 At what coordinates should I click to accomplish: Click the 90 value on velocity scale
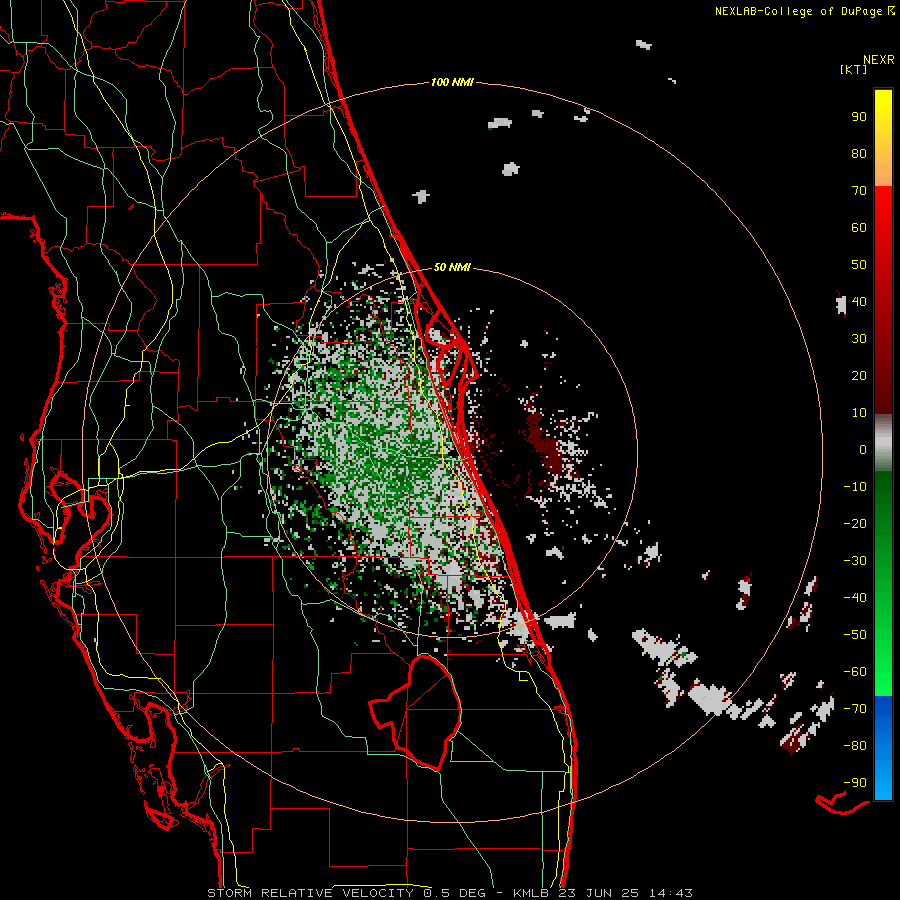(x=859, y=117)
